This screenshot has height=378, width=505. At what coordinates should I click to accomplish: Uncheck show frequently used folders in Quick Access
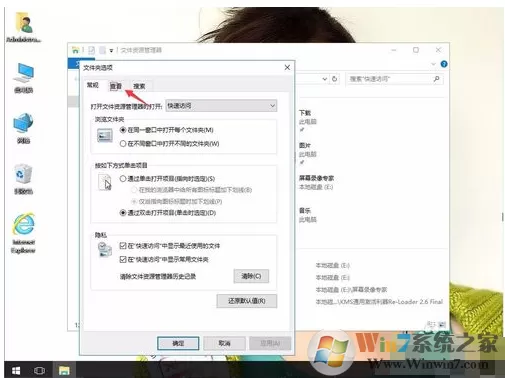(164, 259)
